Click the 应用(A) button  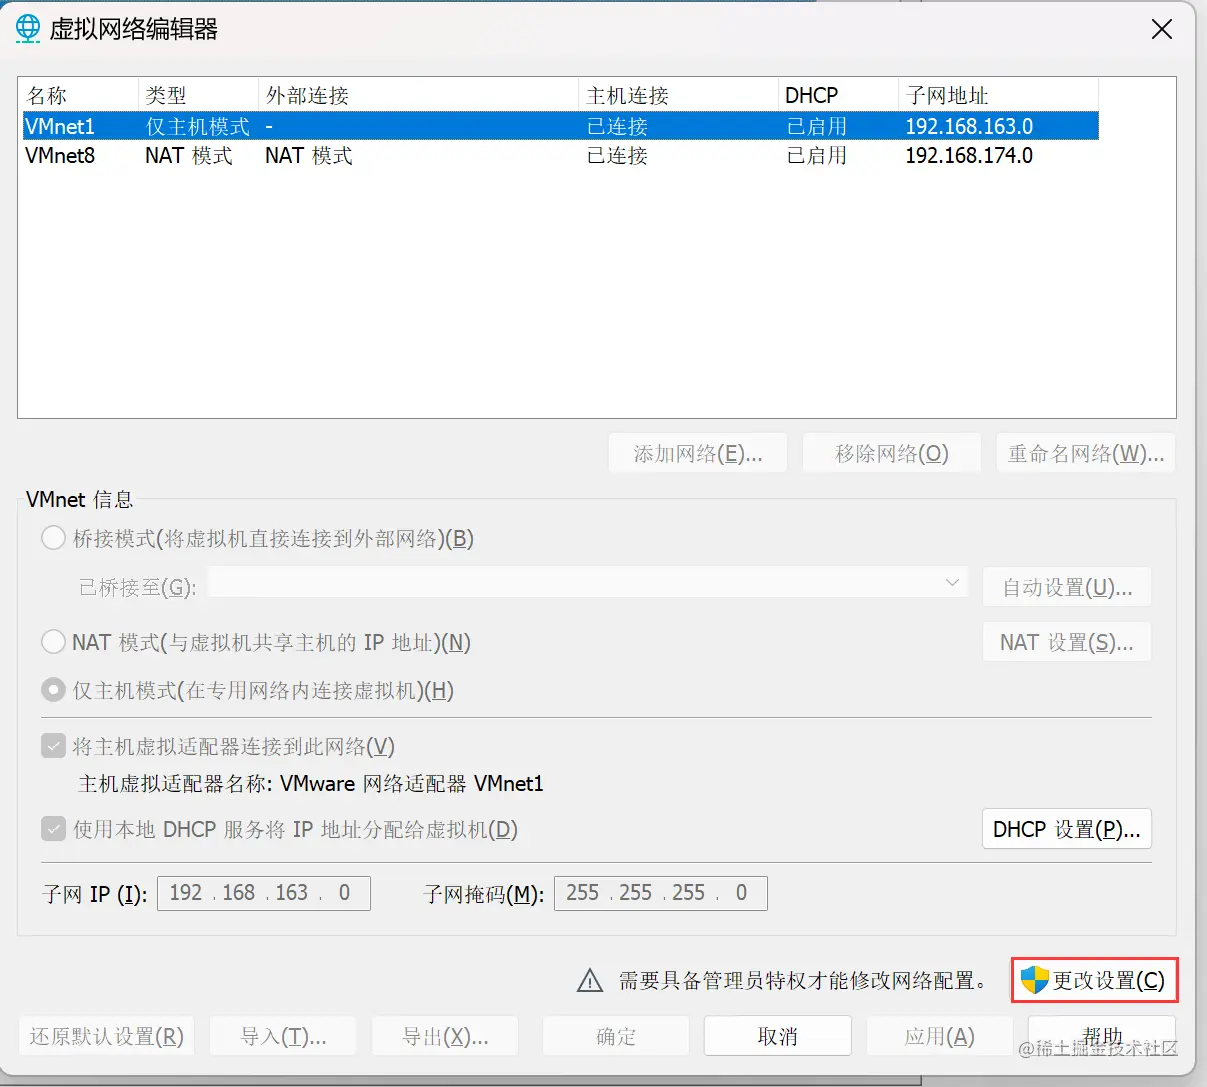click(940, 1036)
